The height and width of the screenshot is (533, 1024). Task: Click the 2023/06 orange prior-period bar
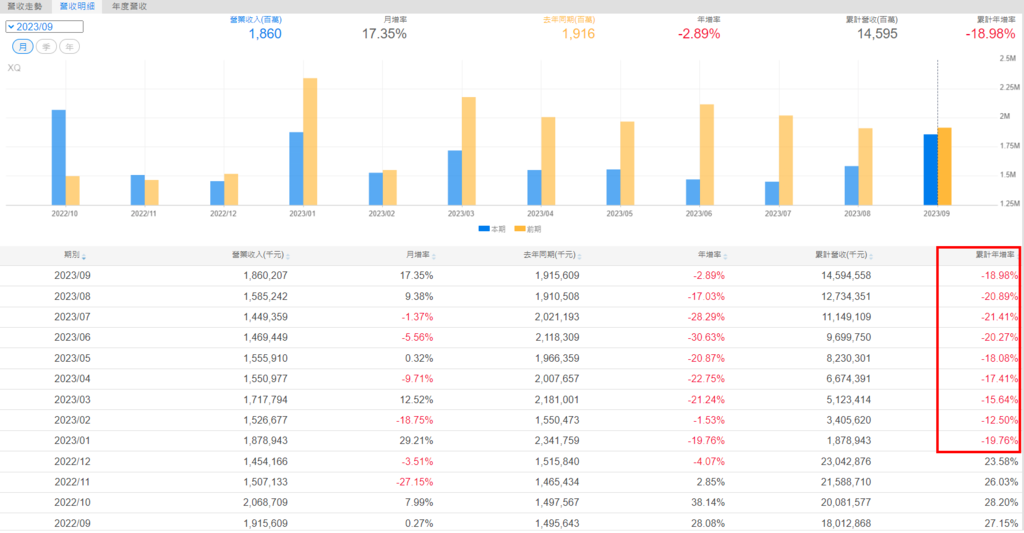pyautogui.click(x=707, y=155)
